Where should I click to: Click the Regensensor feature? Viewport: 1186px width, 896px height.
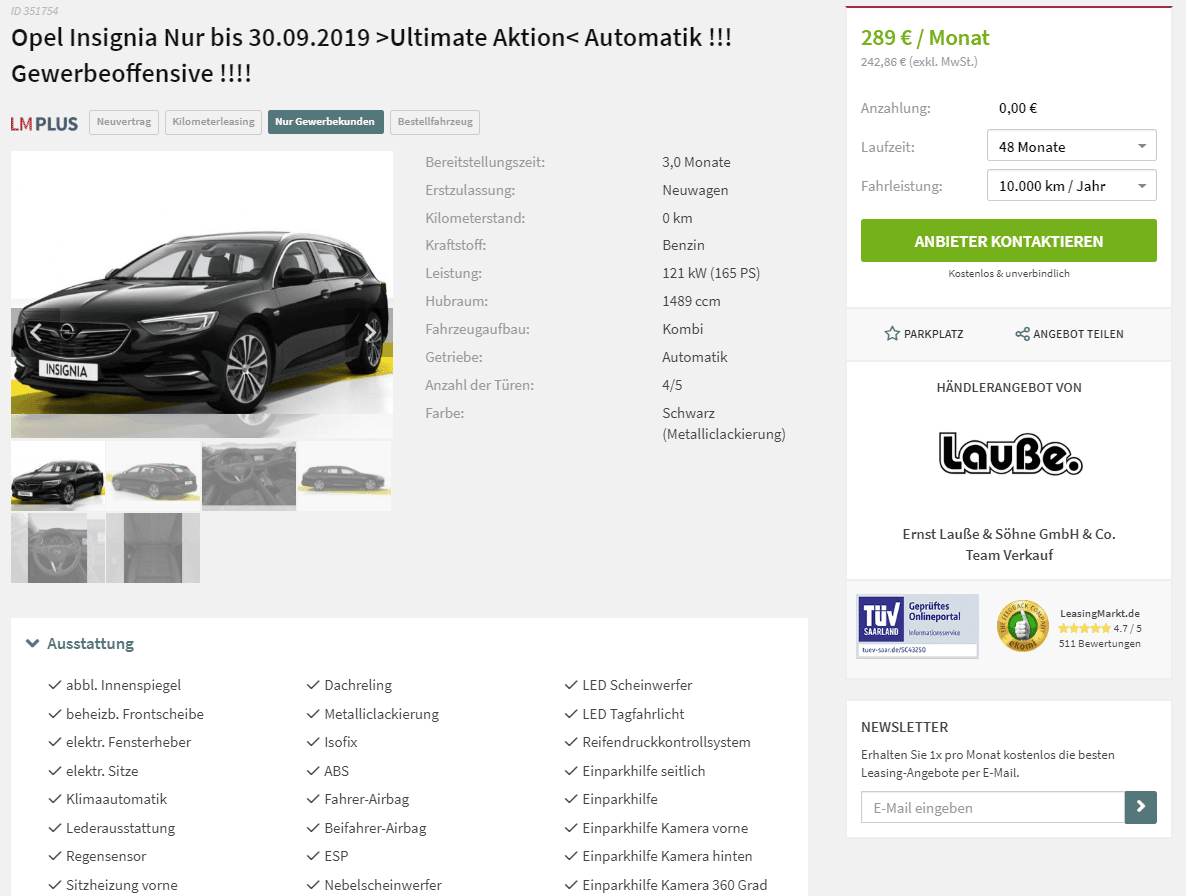click(x=106, y=856)
